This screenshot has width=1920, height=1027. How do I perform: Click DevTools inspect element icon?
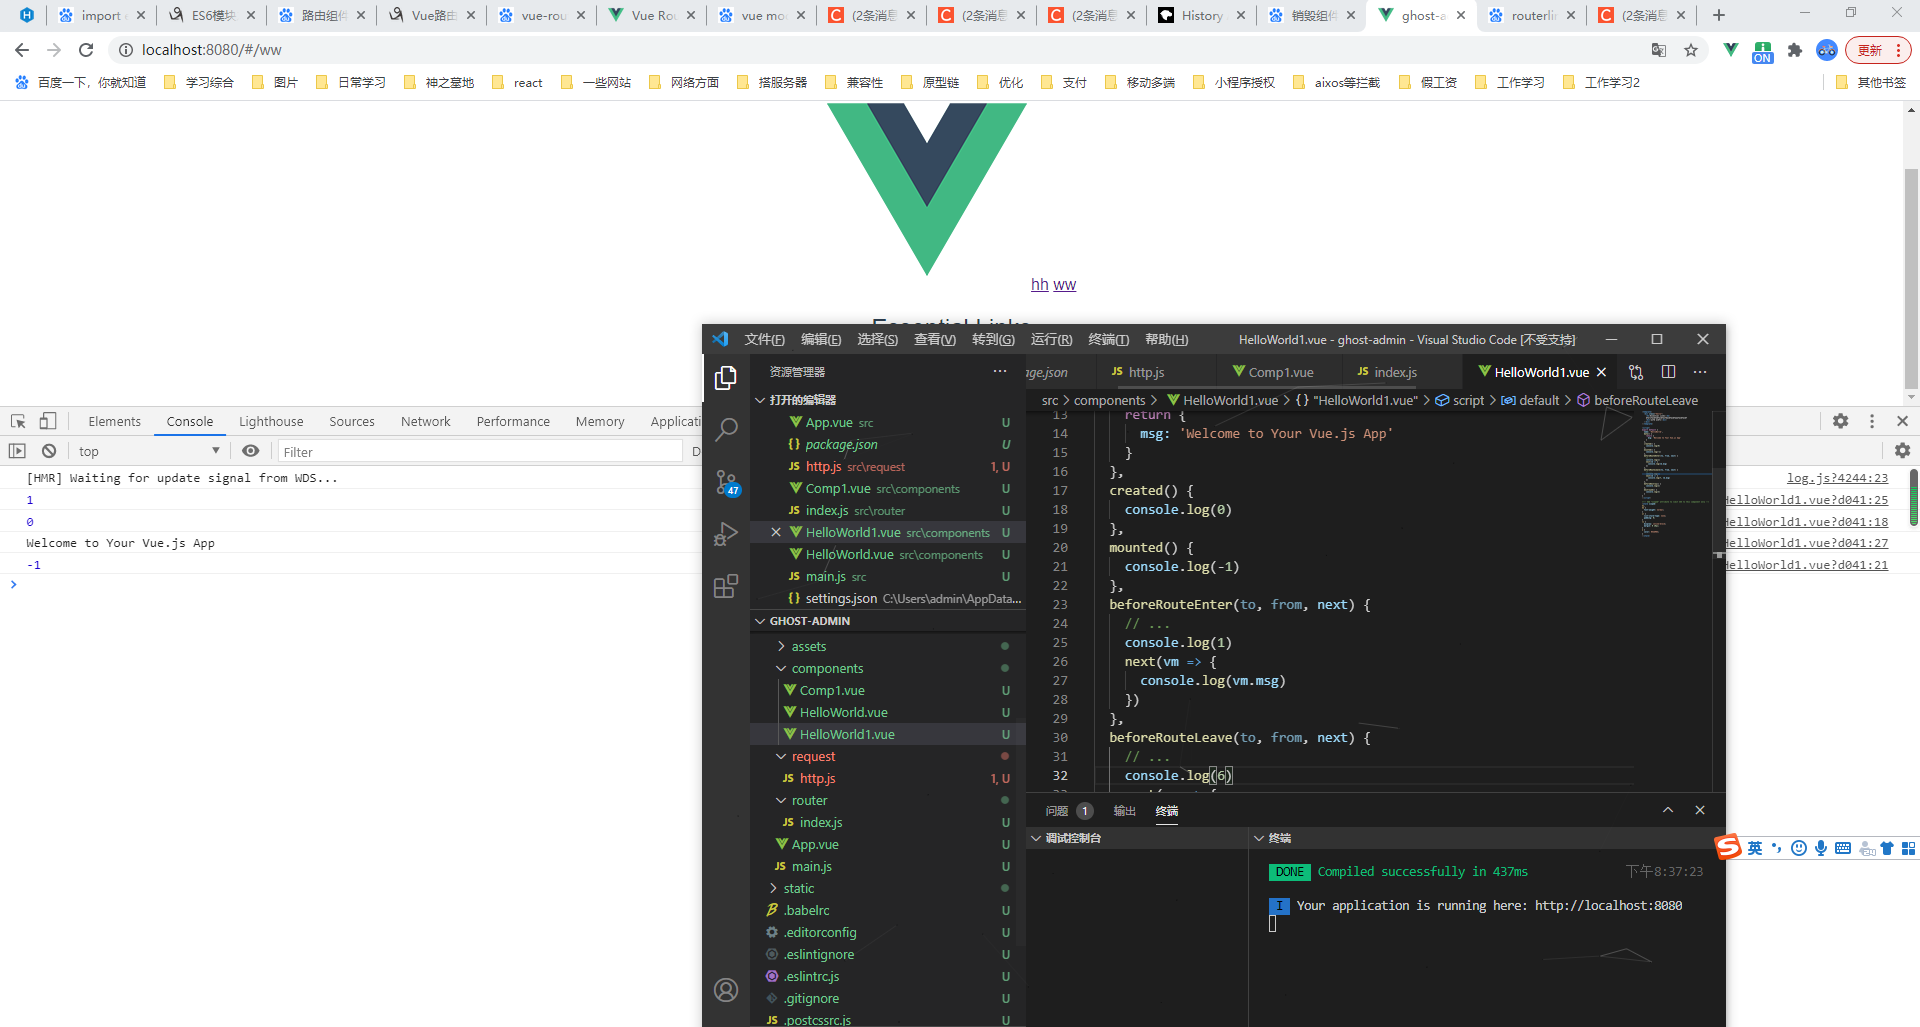click(x=18, y=421)
